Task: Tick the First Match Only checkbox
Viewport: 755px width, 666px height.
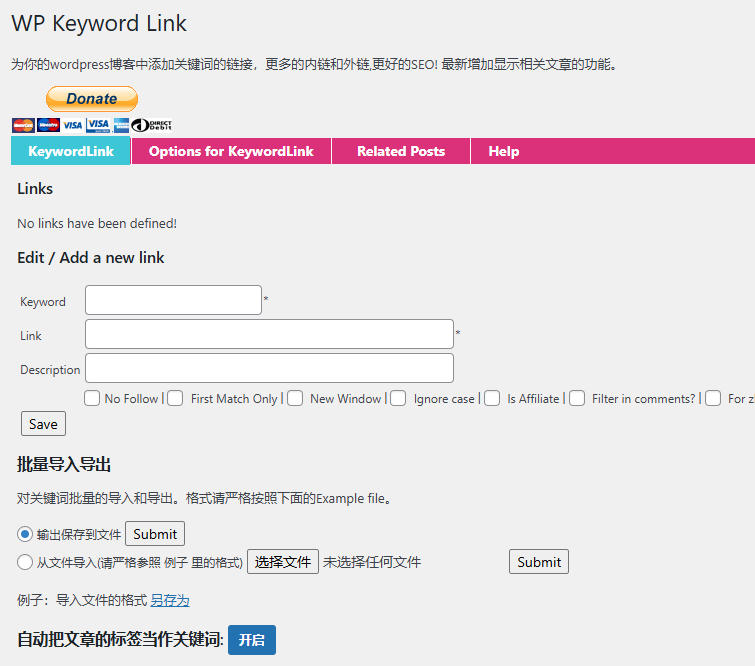Action: [x=175, y=398]
